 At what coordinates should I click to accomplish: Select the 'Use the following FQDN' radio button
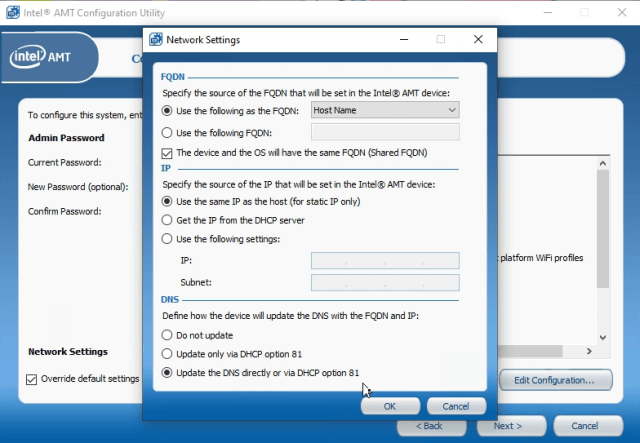click(x=167, y=133)
